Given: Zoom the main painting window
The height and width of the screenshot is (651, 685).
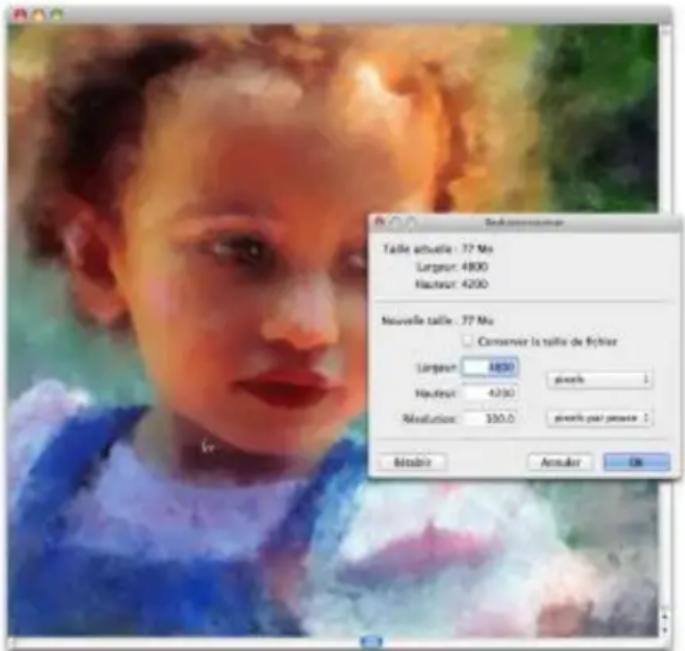Looking at the screenshot, I should point(57,15).
